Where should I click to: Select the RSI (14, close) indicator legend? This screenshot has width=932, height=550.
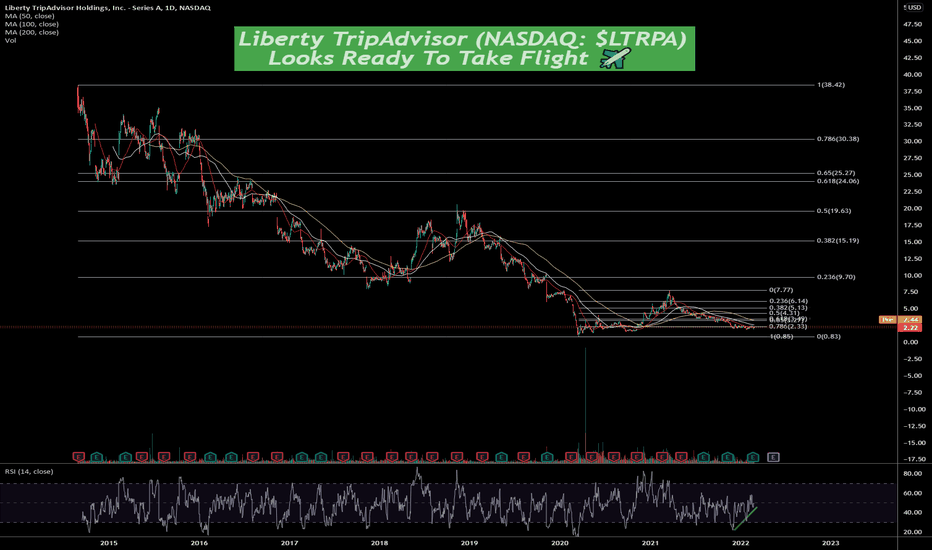(29, 472)
